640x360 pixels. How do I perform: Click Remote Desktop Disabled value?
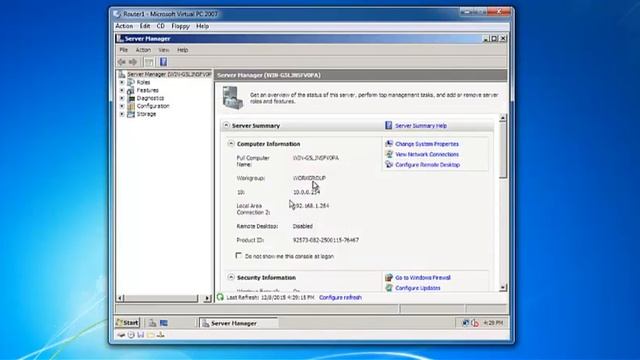point(302,226)
